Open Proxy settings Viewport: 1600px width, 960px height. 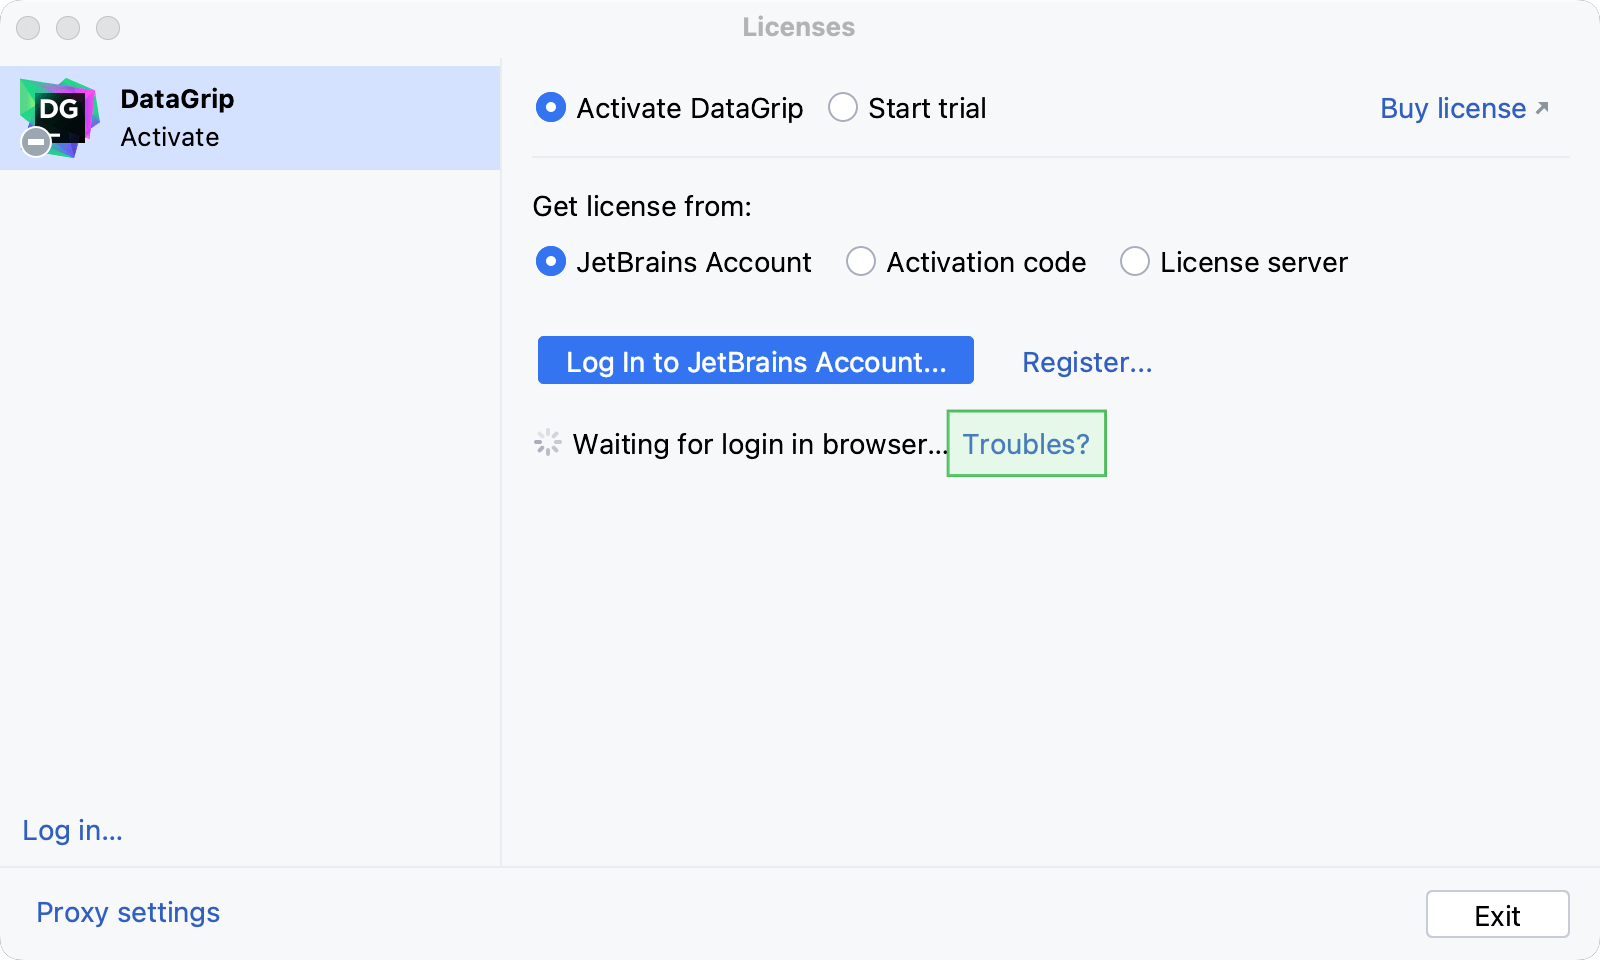pos(127,912)
